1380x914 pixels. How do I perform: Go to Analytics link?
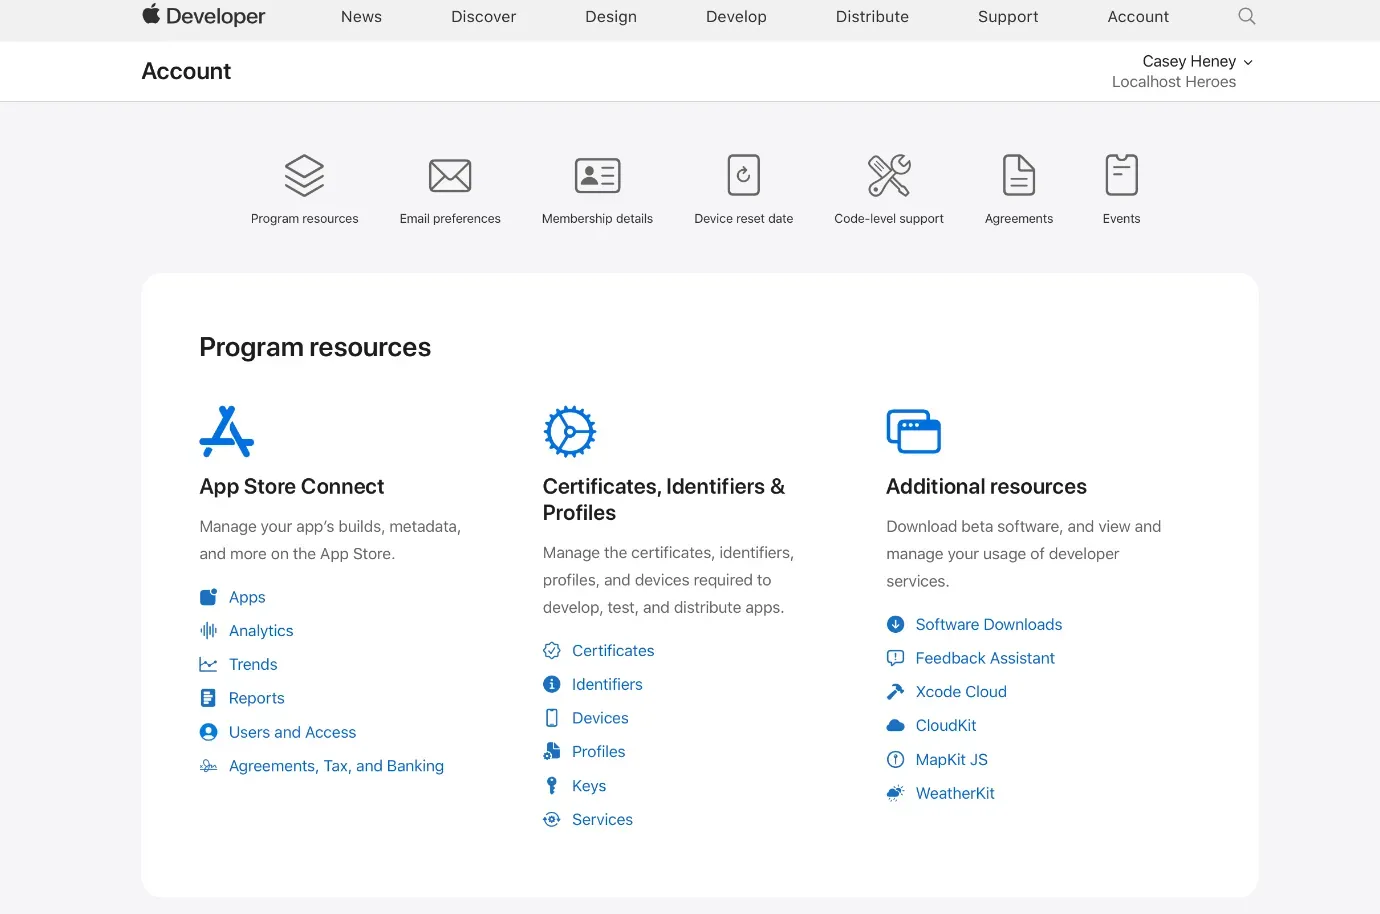[x=261, y=631]
